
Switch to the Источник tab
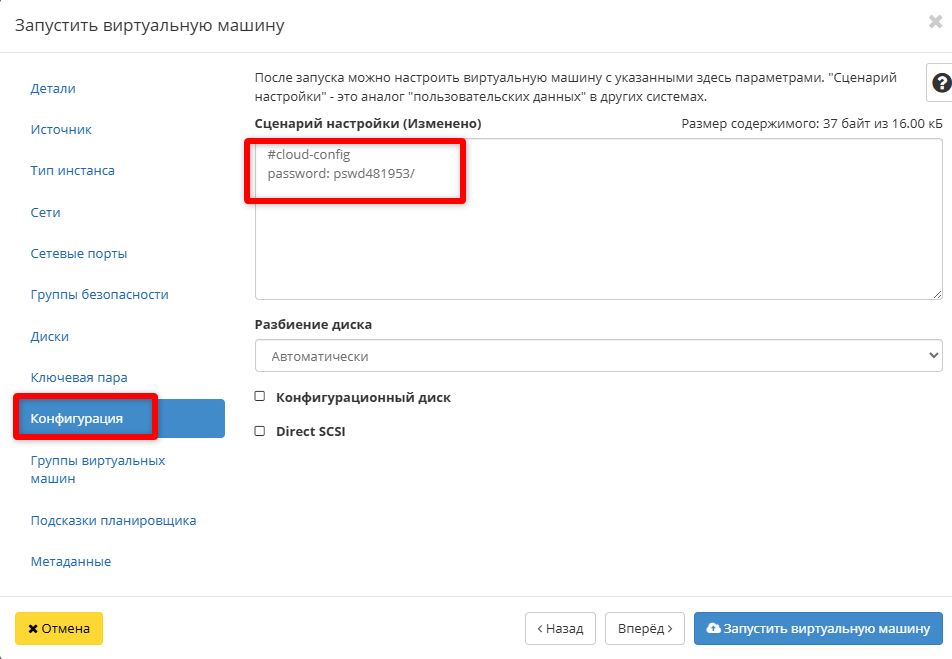click(61, 129)
